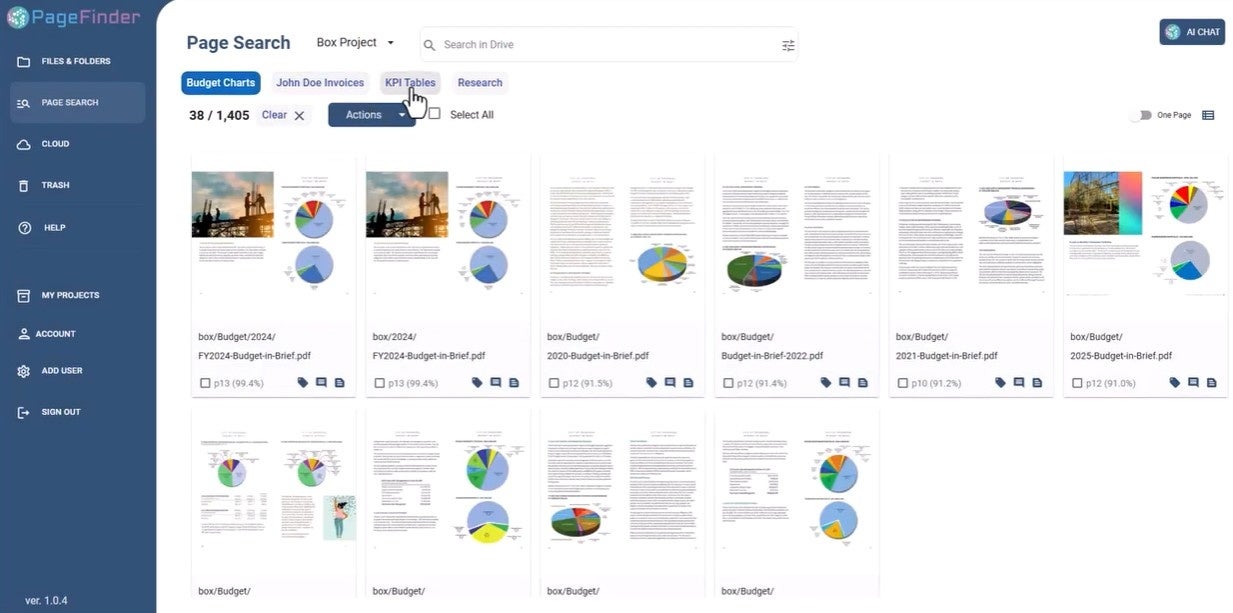The image size is (1233, 613).
Task: Check the box/2024/ FY2024 p13 checkbox
Action: (380, 383)
